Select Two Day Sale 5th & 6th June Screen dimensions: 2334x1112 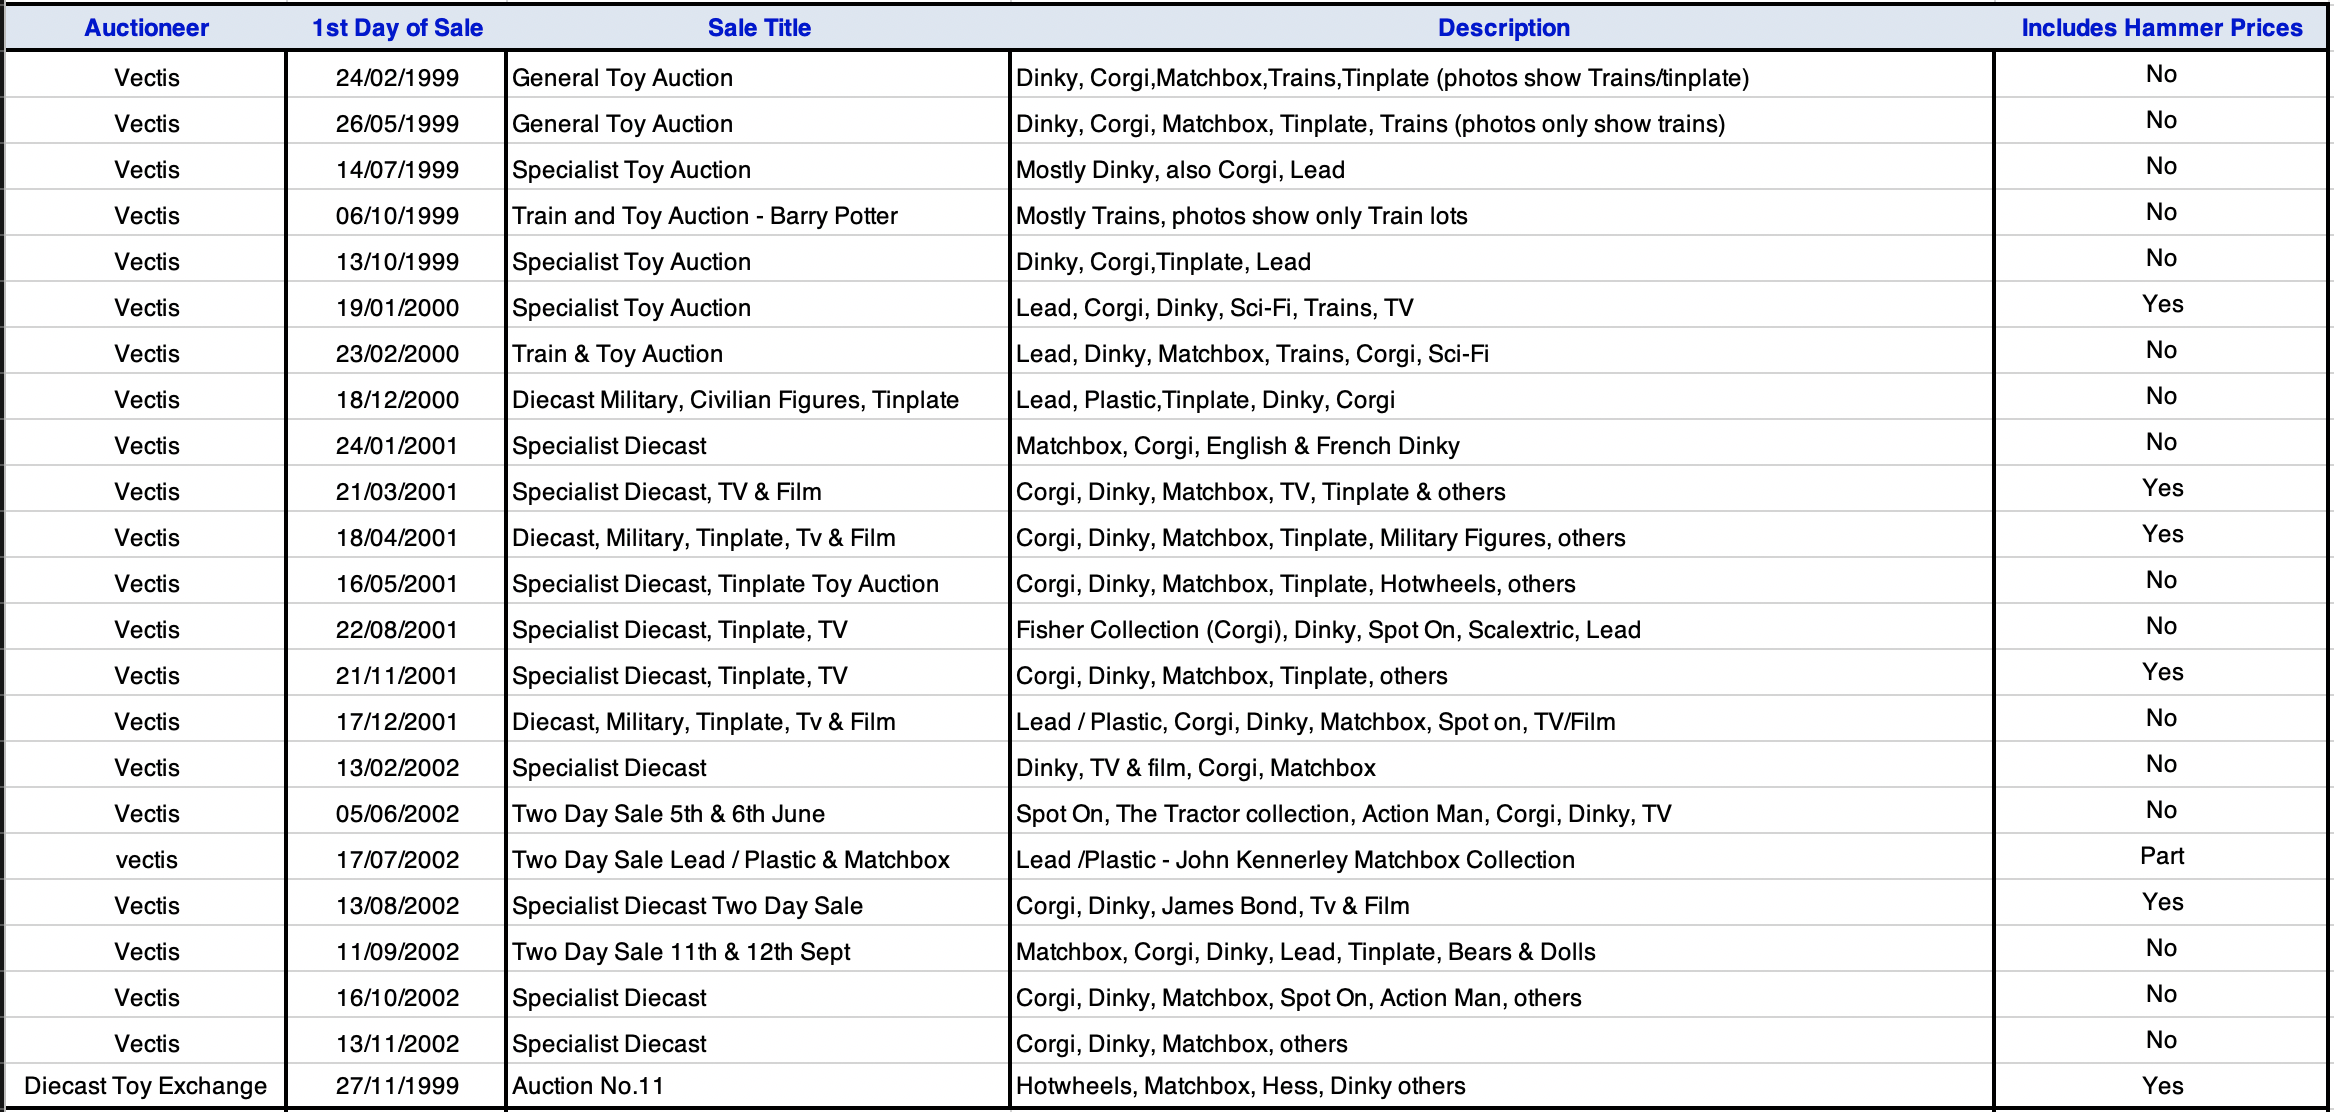click(668, 814)
